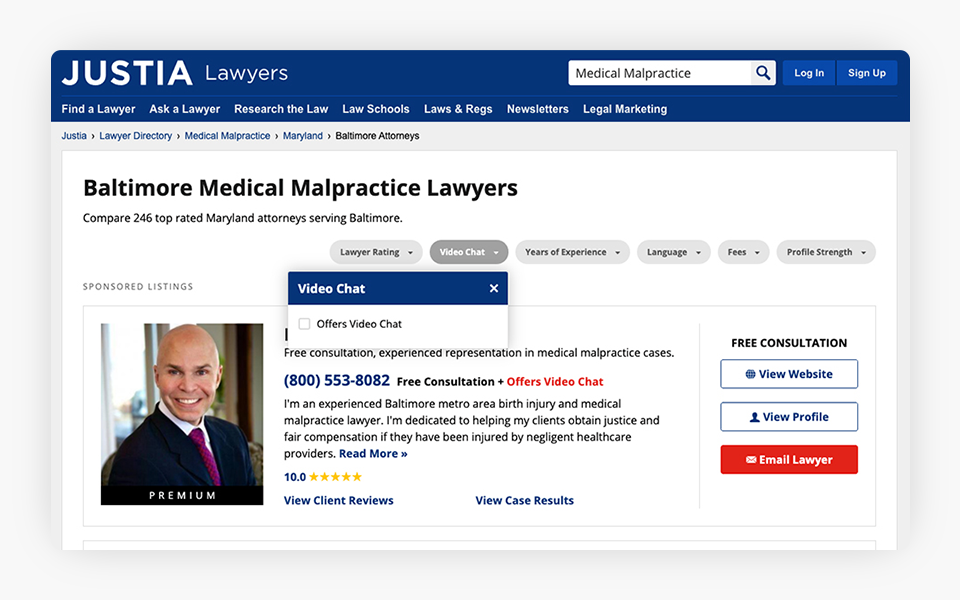Focus the Medical Malpractice search field
This screenshot has height=600, width=960.
click(x=660, y=73)
